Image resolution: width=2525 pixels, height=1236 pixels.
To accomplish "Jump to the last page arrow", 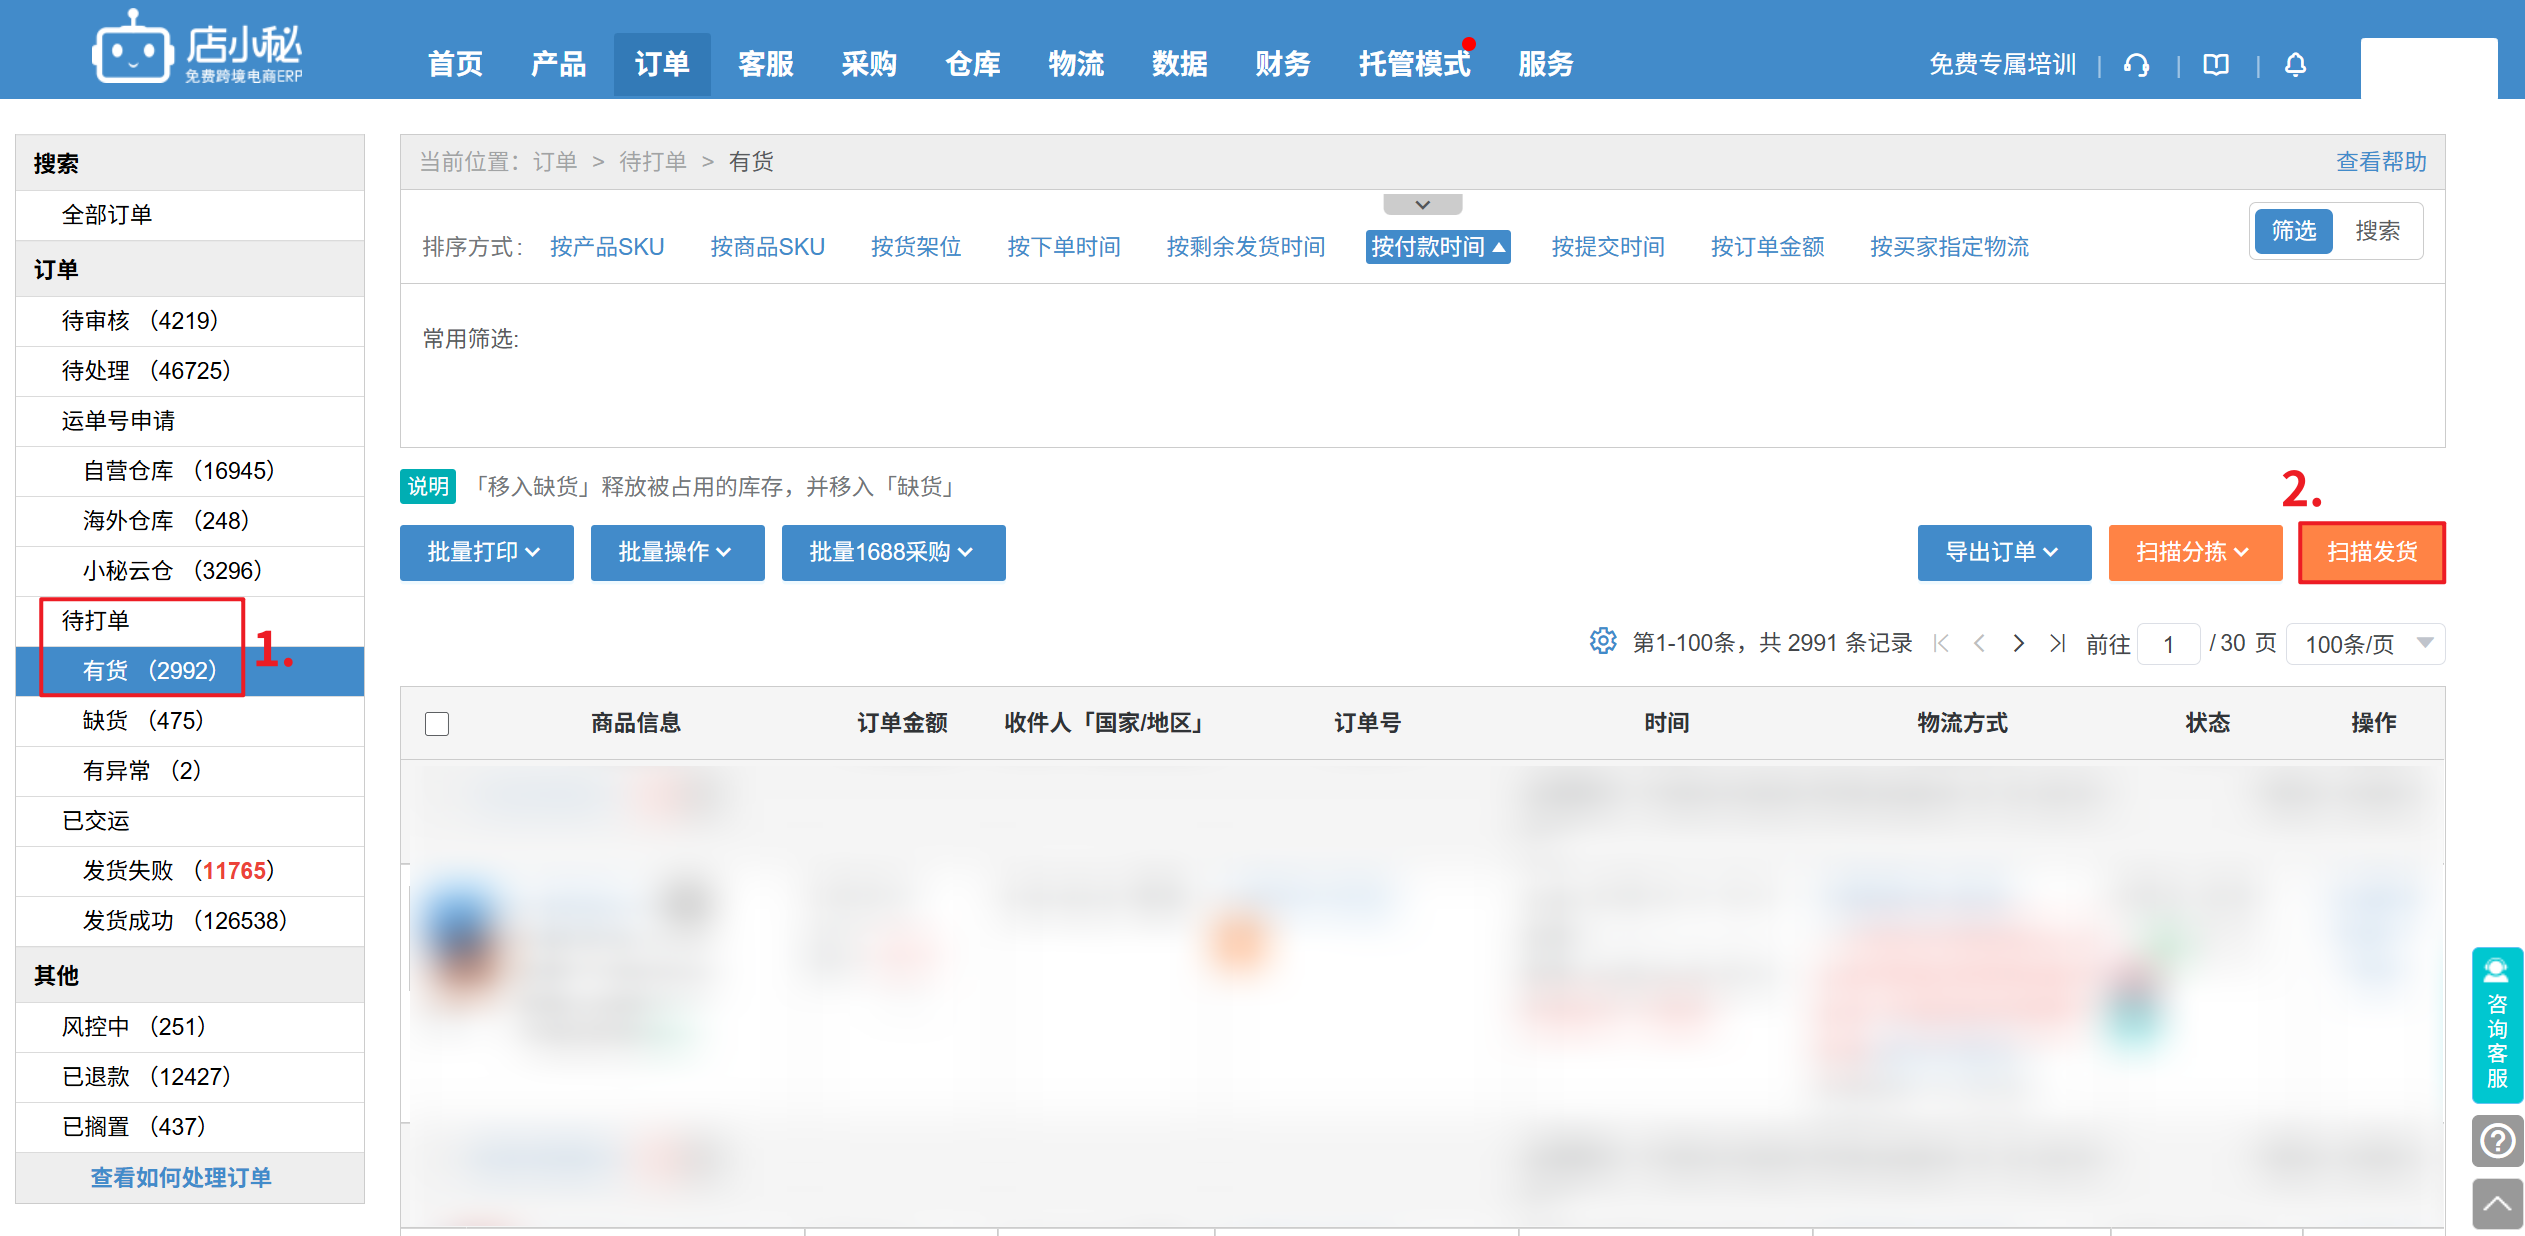I will click(2057, 643).
